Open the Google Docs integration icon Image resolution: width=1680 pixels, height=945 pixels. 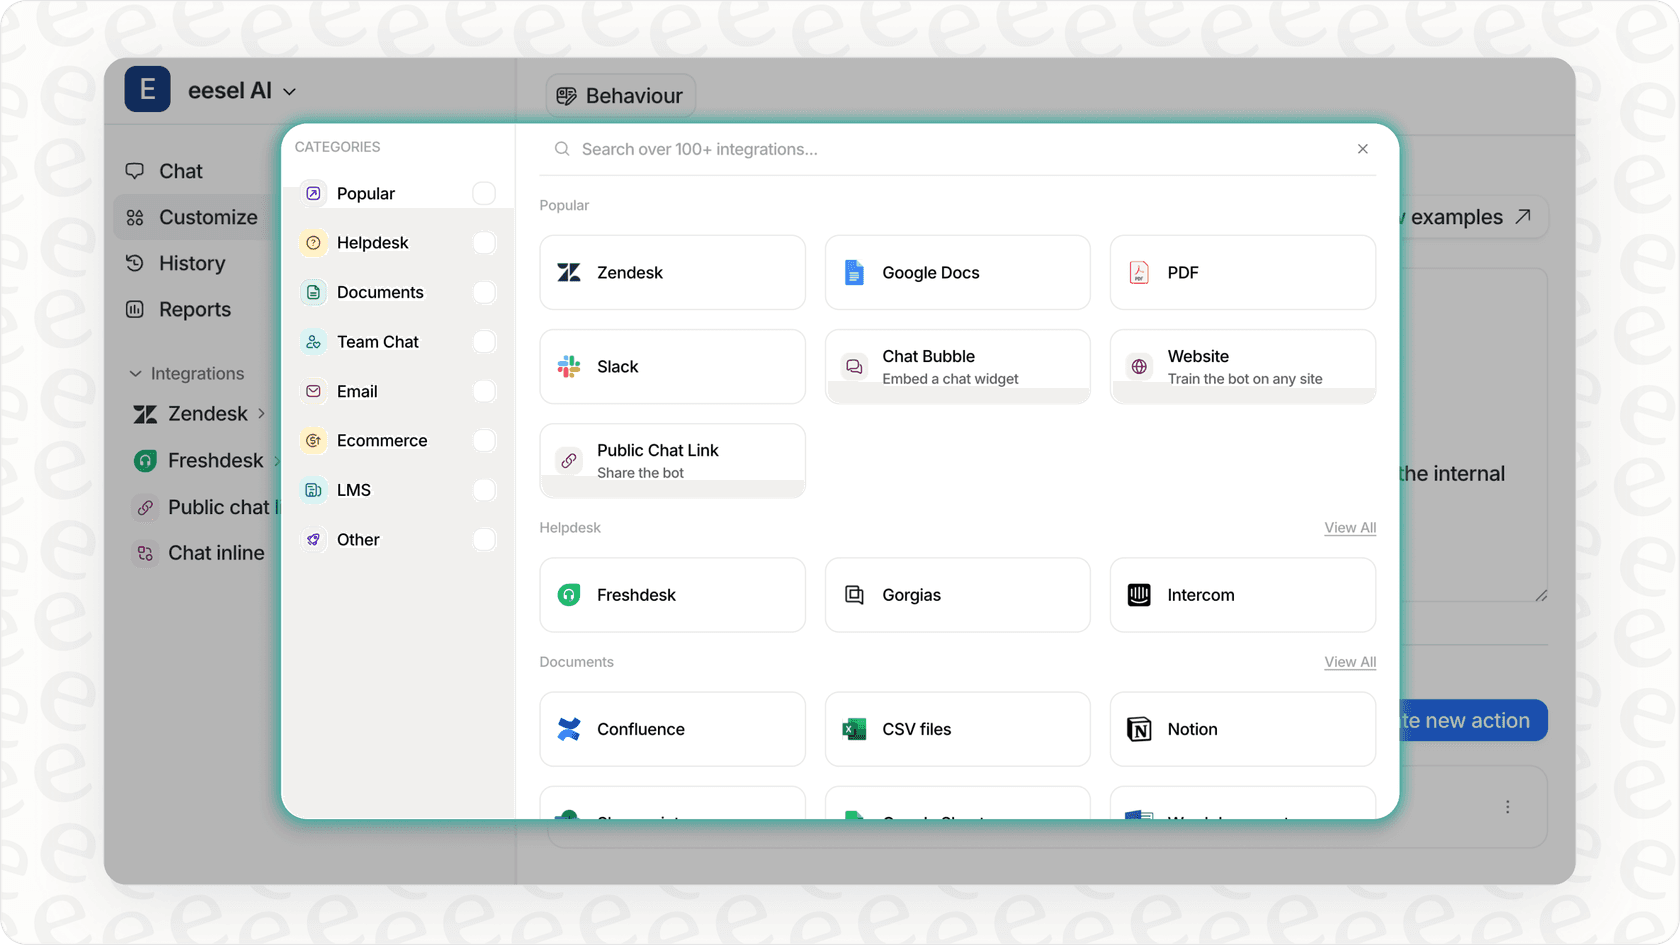click(x=853, y=272)
